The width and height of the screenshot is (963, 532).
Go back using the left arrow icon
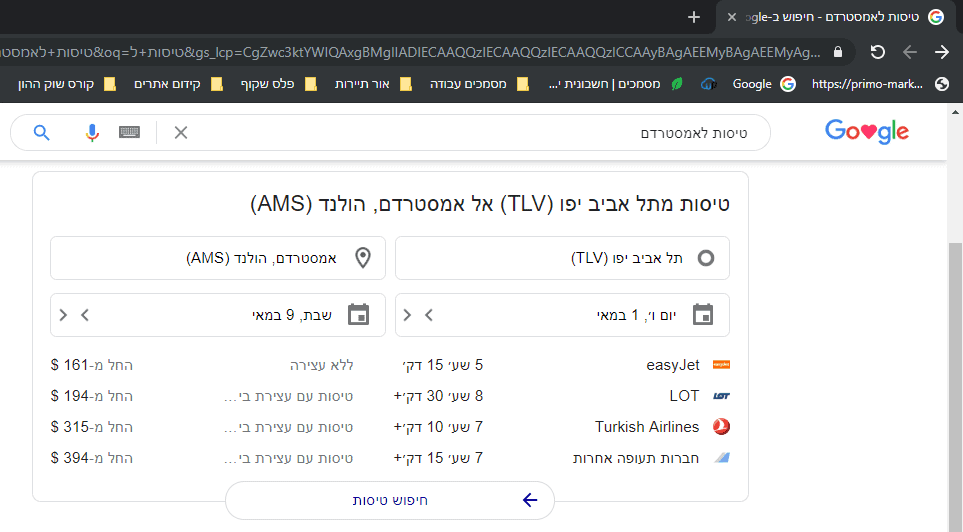click(910, 52)
